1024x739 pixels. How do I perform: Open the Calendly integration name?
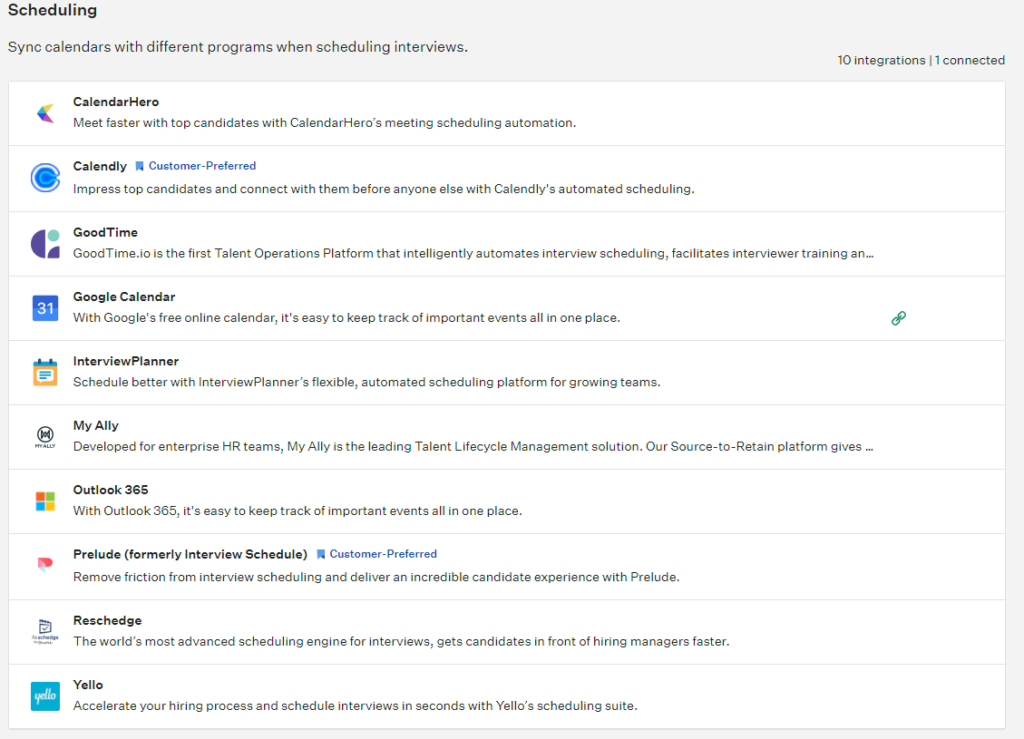tap(100, 166)
